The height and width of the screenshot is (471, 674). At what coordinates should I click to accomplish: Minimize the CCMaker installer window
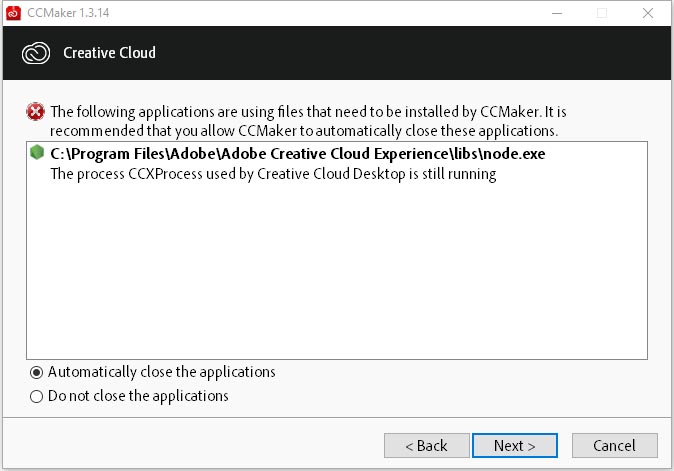pyautogui.click(x=554, y=13)
